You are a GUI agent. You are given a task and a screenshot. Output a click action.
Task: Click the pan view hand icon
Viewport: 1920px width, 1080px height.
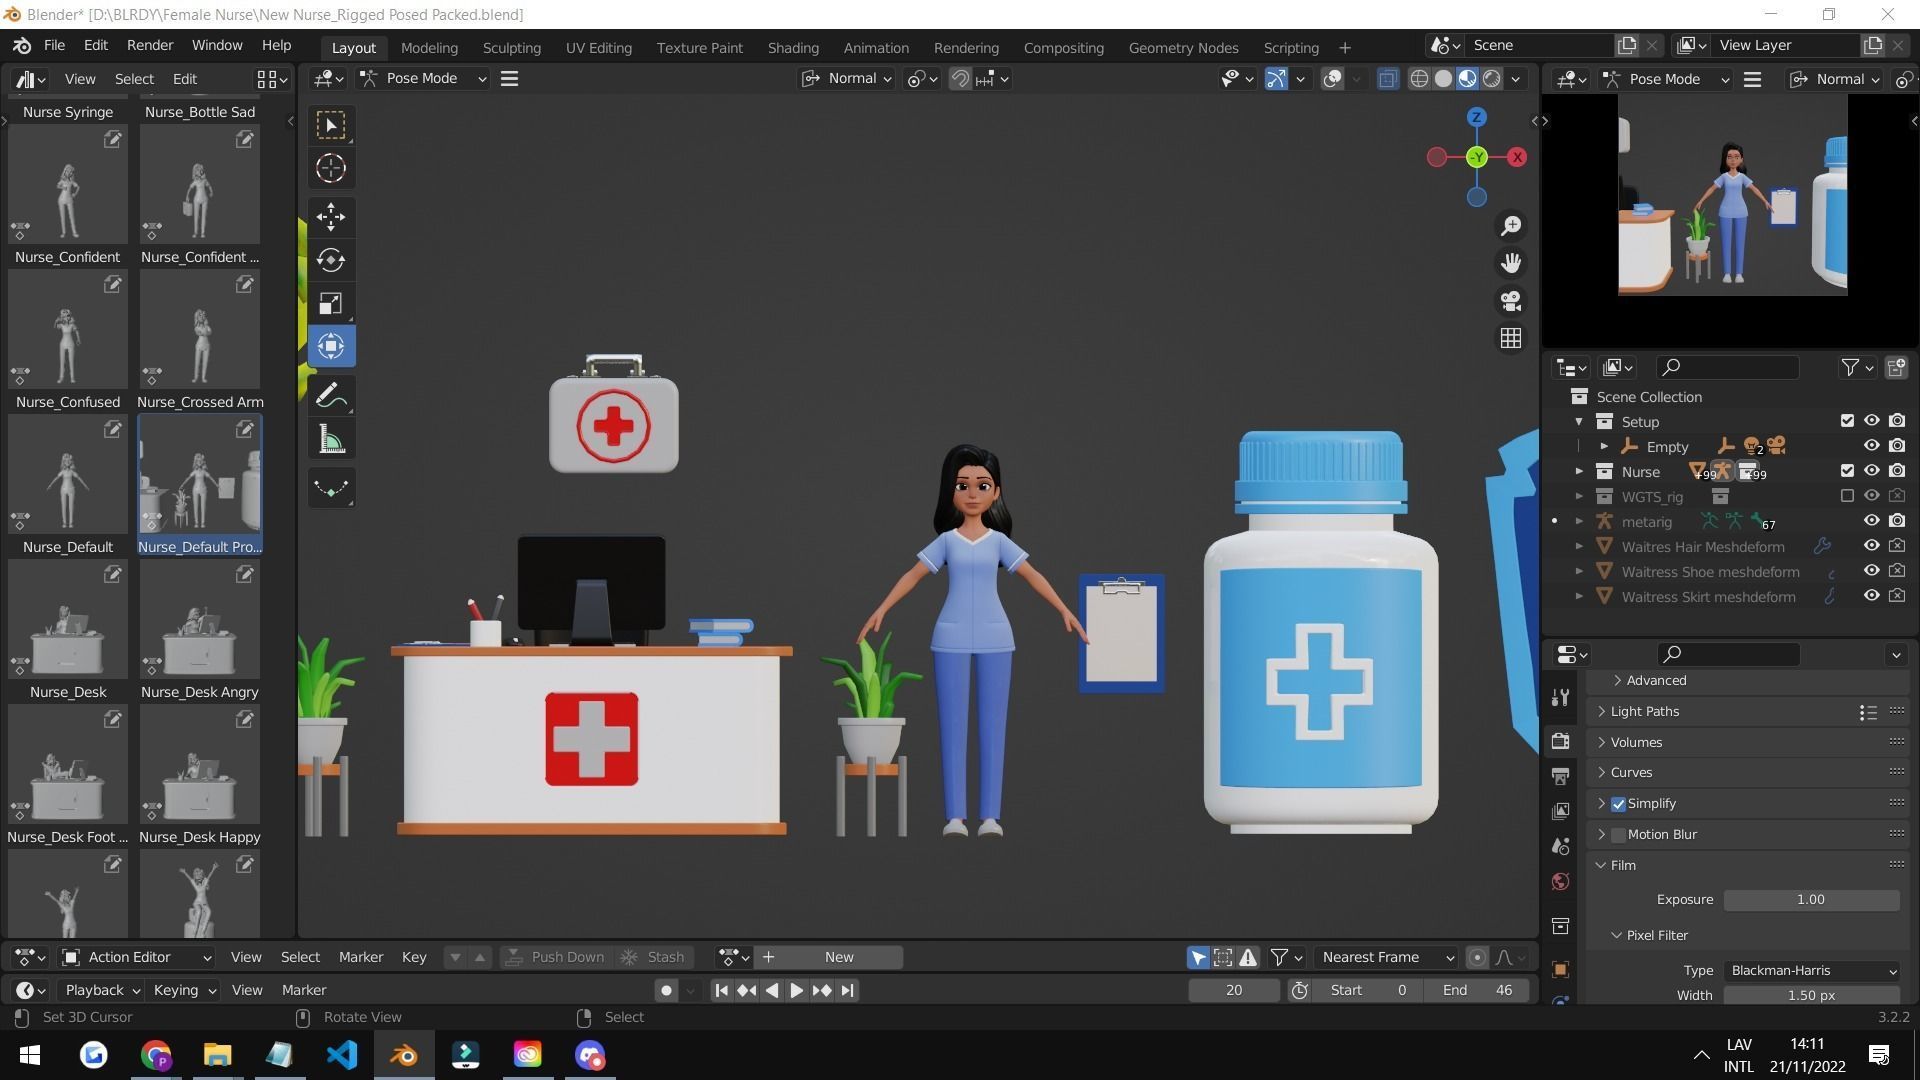[x=1511, y=263]
